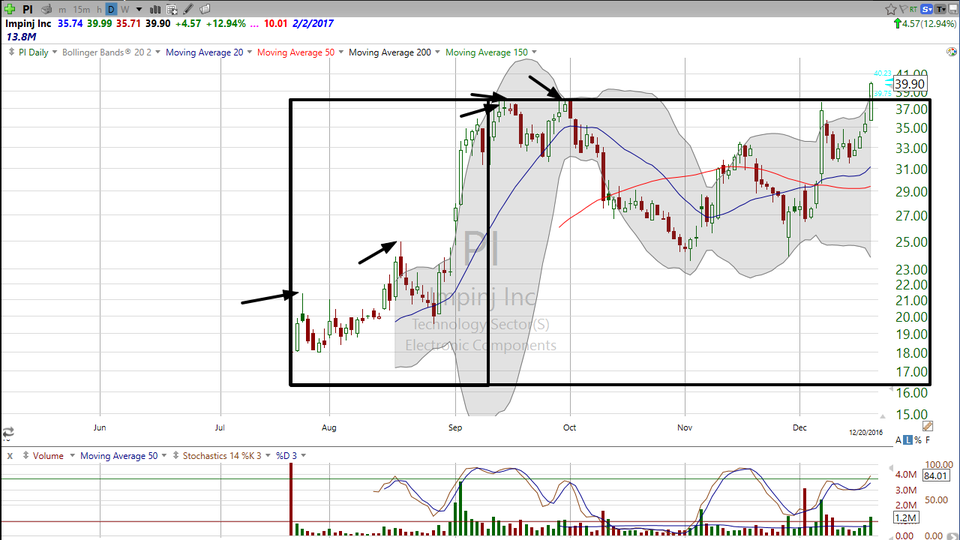Viewport: 960px width, 540px height.
Task: Open the print icon next to PI
Action: coord(46,9)
